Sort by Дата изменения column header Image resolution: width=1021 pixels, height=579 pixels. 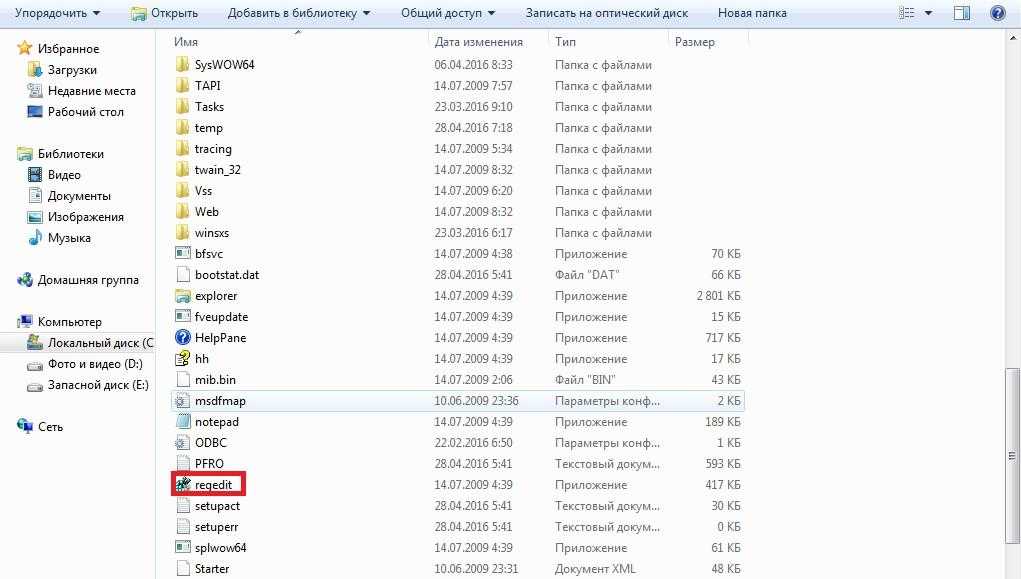pyautogui.click(x=479, y=42)
